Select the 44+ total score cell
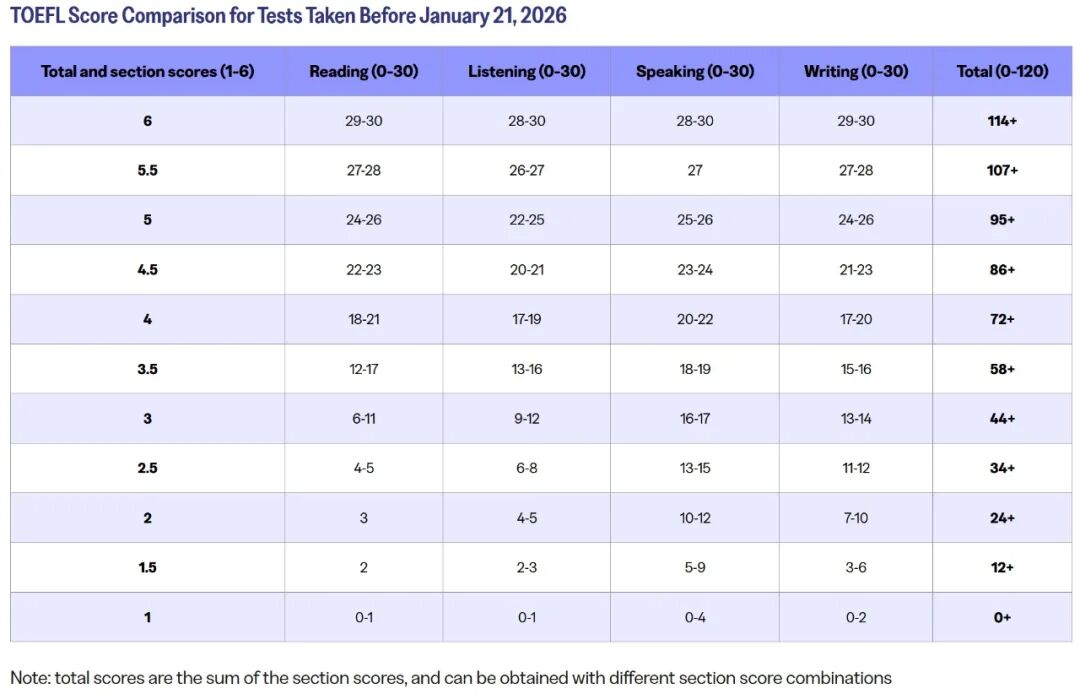1080x694 pixels. point(1002,419)
